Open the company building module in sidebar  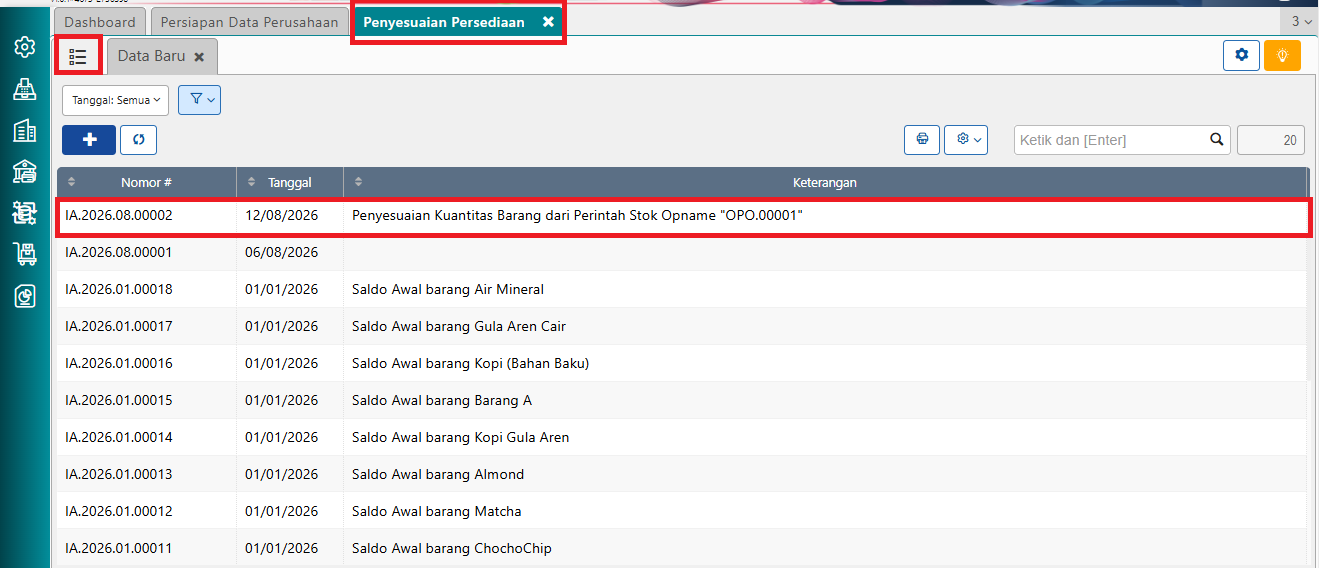pos(25,130)
